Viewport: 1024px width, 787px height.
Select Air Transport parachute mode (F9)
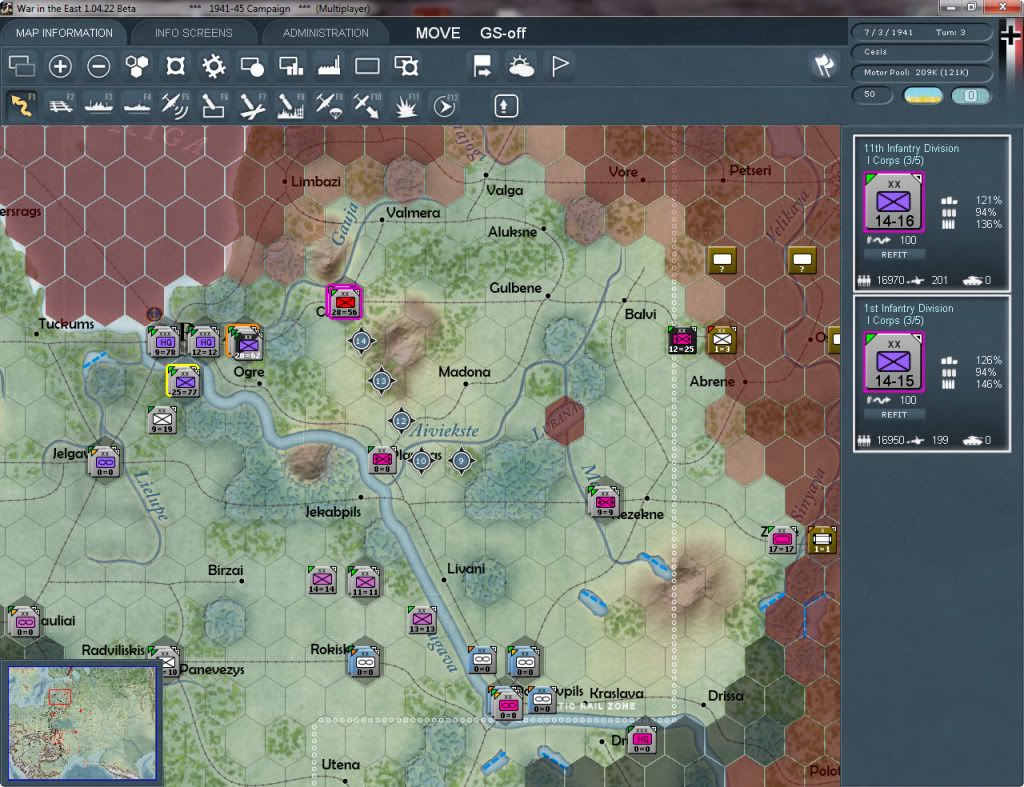click(x=328, y=105)
